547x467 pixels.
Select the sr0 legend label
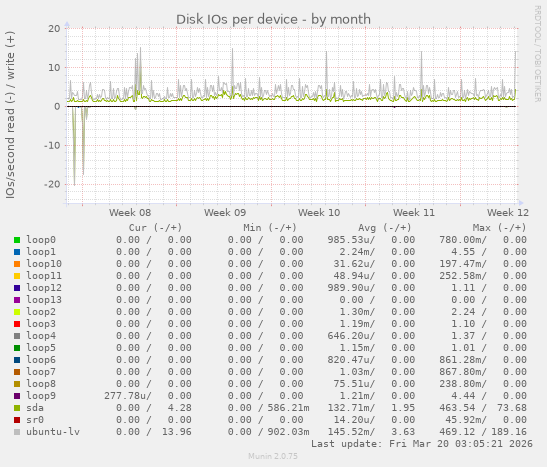[35, 420]
